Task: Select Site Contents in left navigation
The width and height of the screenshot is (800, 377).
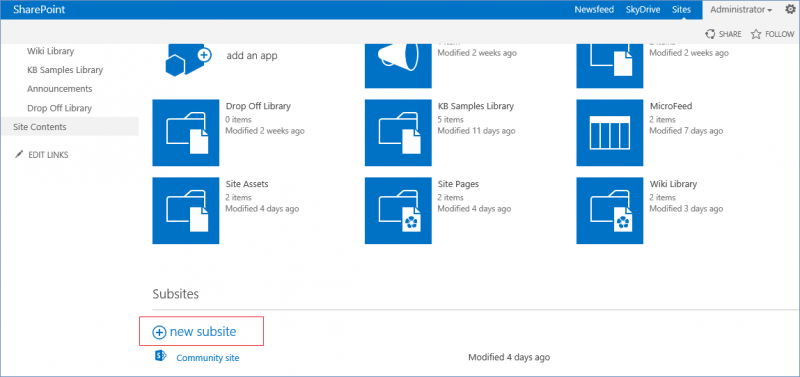Action: 69,127
